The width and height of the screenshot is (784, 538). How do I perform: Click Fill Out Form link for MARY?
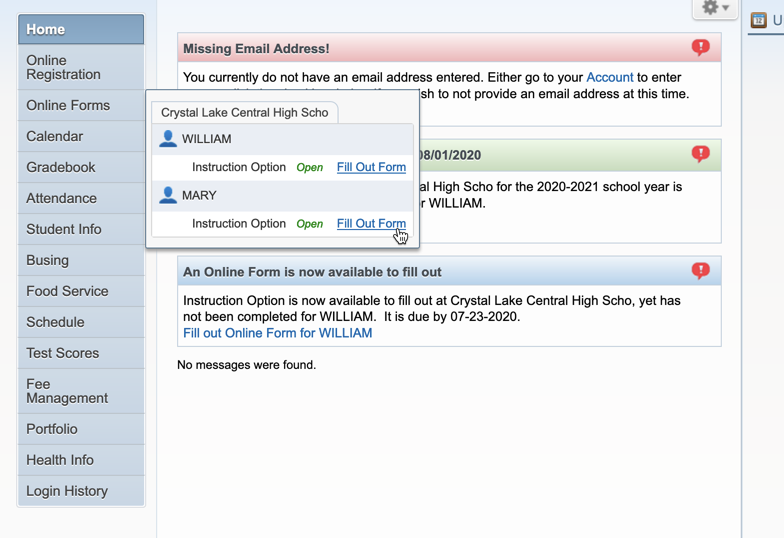click(371, 224)
